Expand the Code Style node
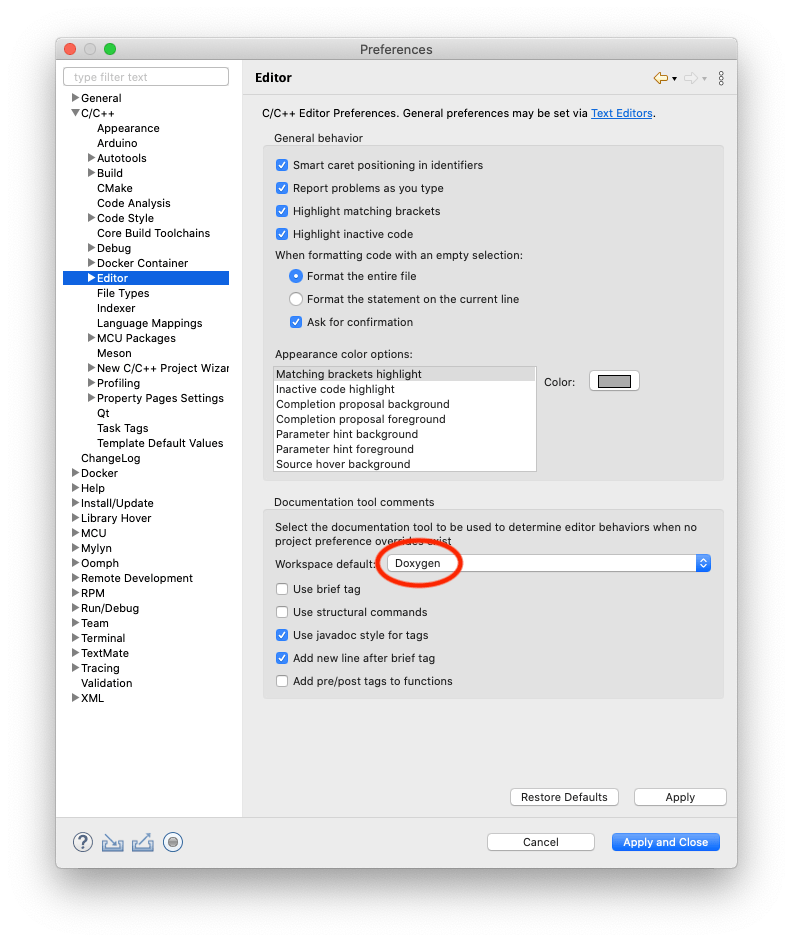The image size is (793, 942). pyautogui.click(x=91, y=217)
